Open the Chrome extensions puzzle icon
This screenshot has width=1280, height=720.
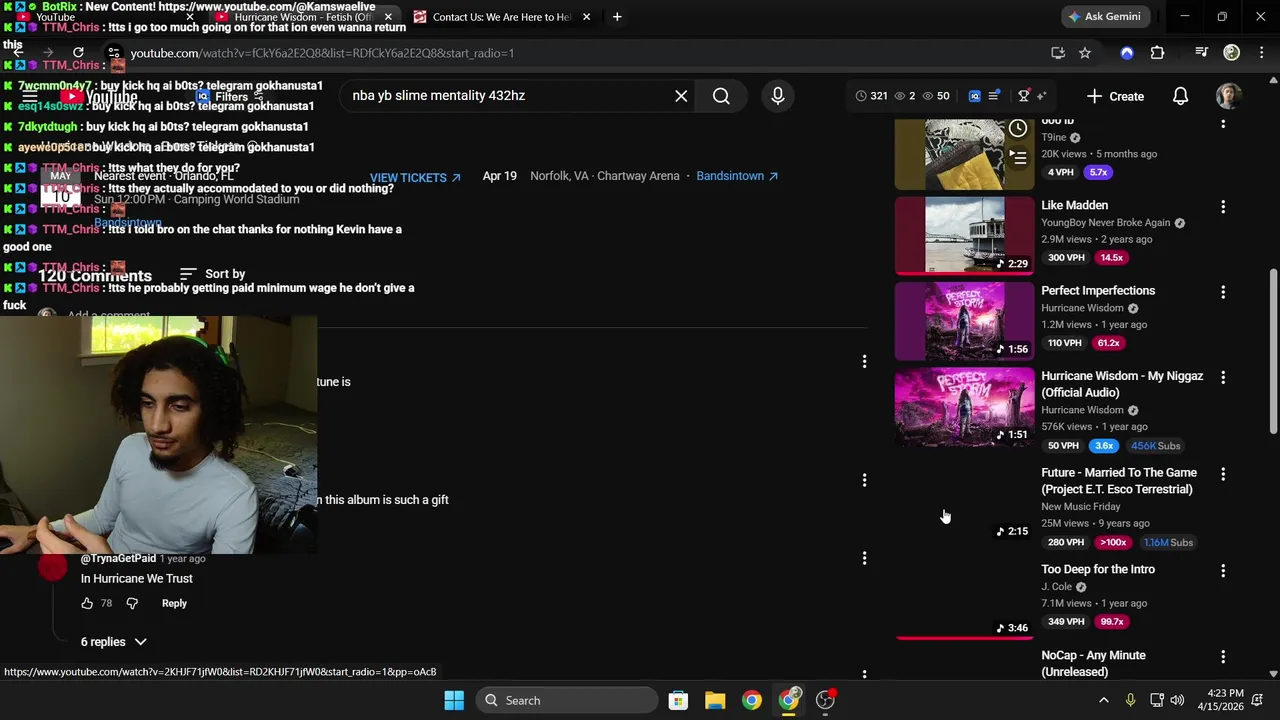click(x=1157, y=53)
